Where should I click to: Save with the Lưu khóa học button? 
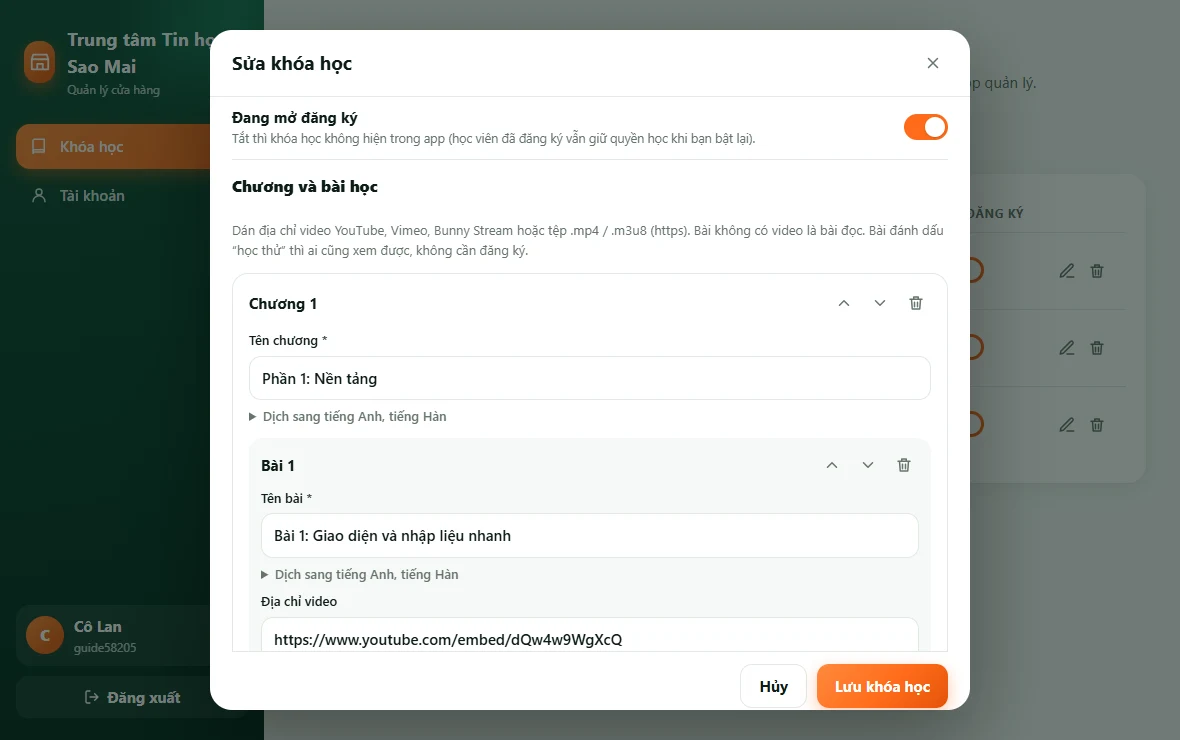coord(882,687)
